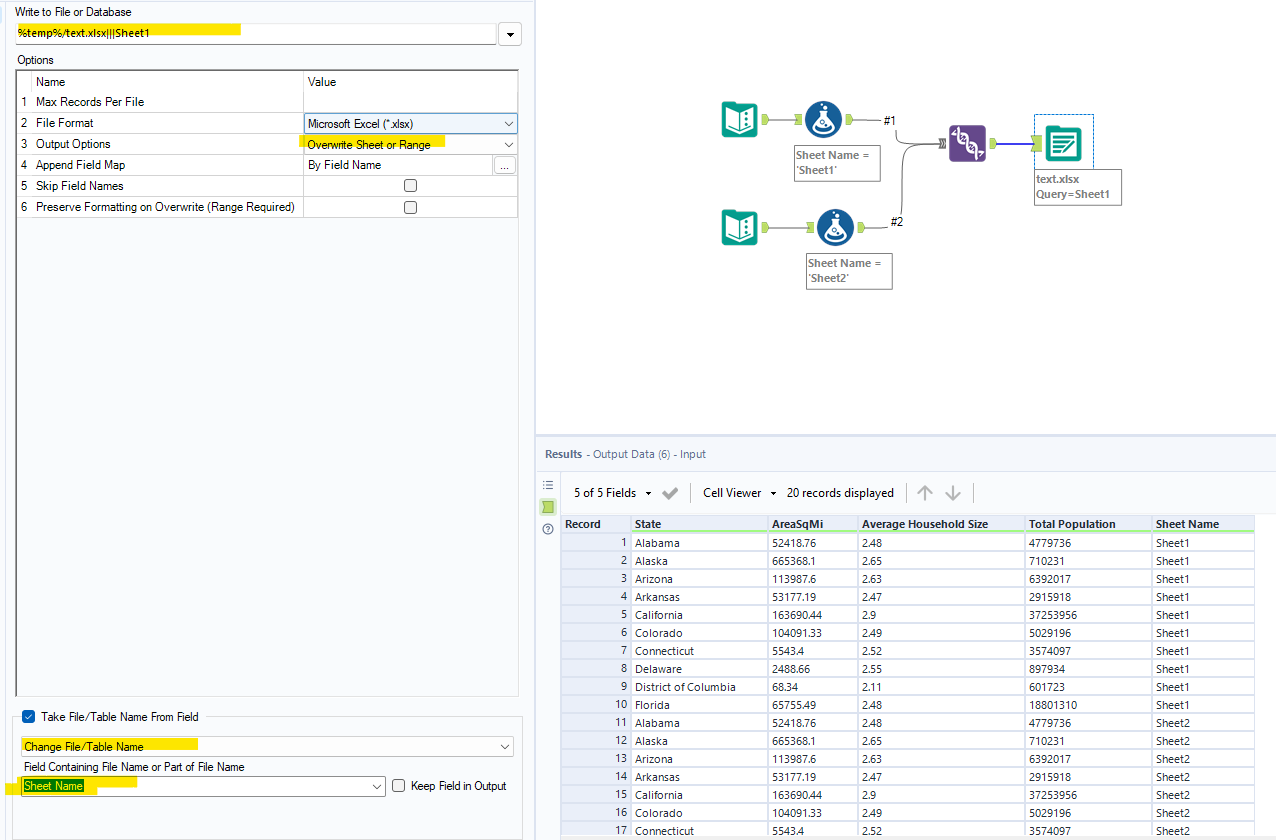Screen dimensions: 1276x840
Task: Click the checkmark icon beside 5 of 5 Fields
Action: click(670, 492)
